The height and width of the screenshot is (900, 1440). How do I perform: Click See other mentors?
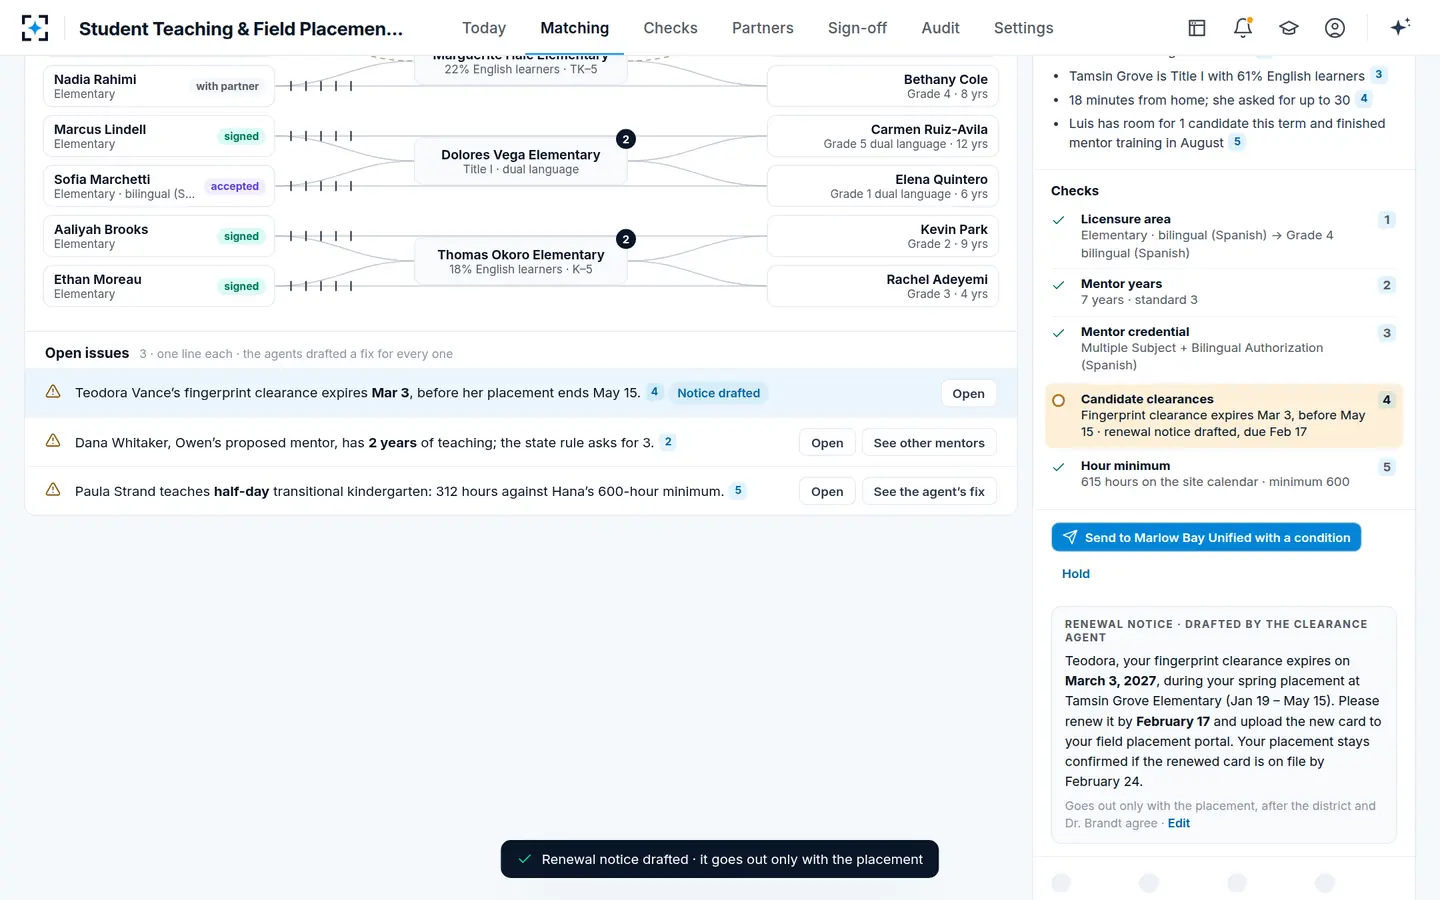929,443
